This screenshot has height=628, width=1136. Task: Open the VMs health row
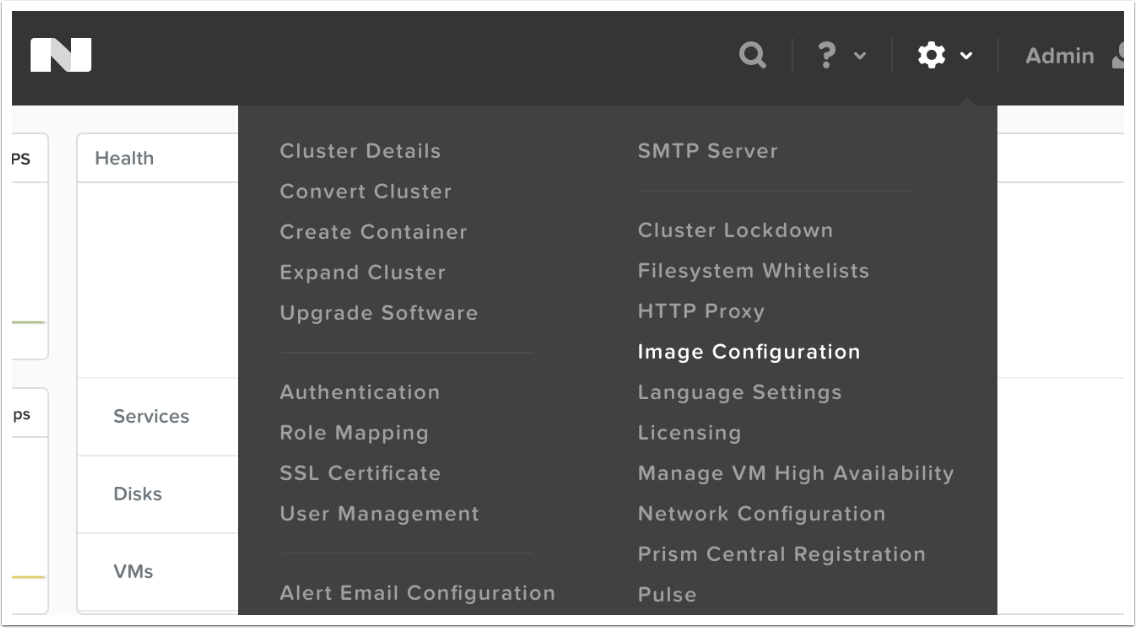point(133,572)
